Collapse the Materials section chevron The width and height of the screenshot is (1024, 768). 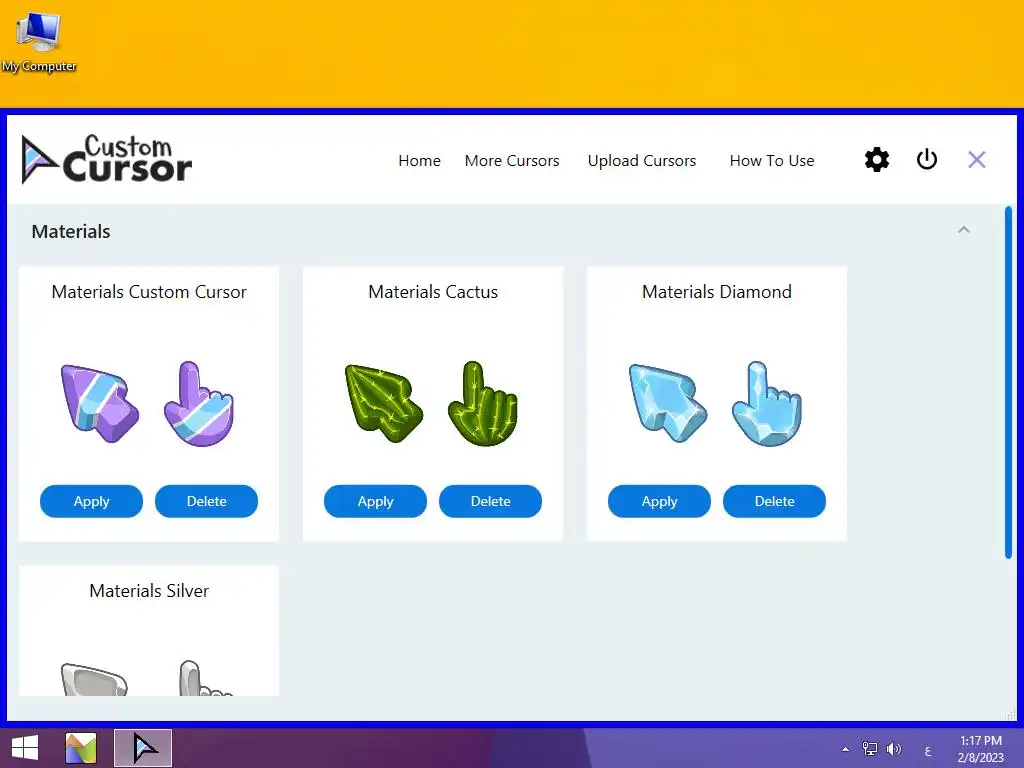click(963, 230)
